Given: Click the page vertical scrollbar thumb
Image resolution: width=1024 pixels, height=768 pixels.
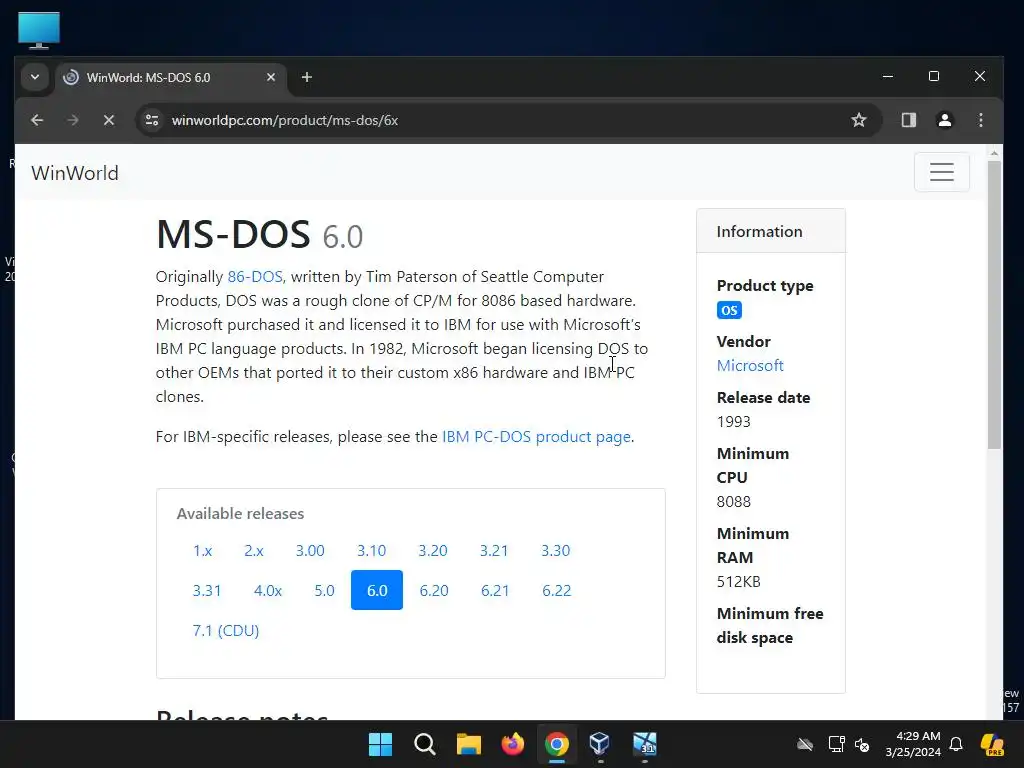Looking at the screenshot, I should click(994, 304).
